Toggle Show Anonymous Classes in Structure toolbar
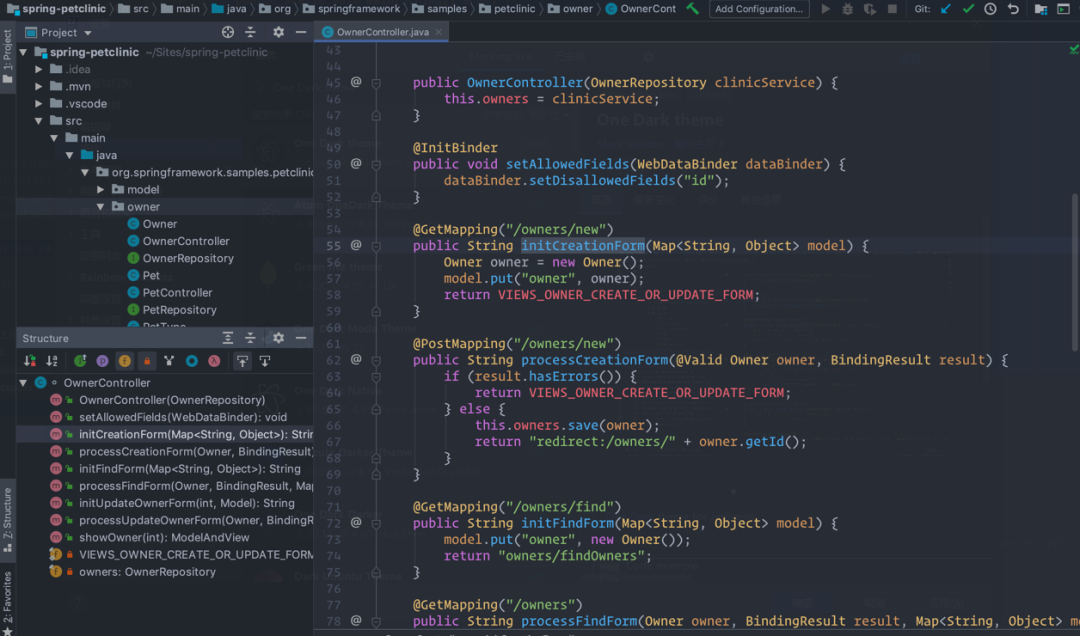Viewport: 1080px width, 636px height. [x=191, y=360]
